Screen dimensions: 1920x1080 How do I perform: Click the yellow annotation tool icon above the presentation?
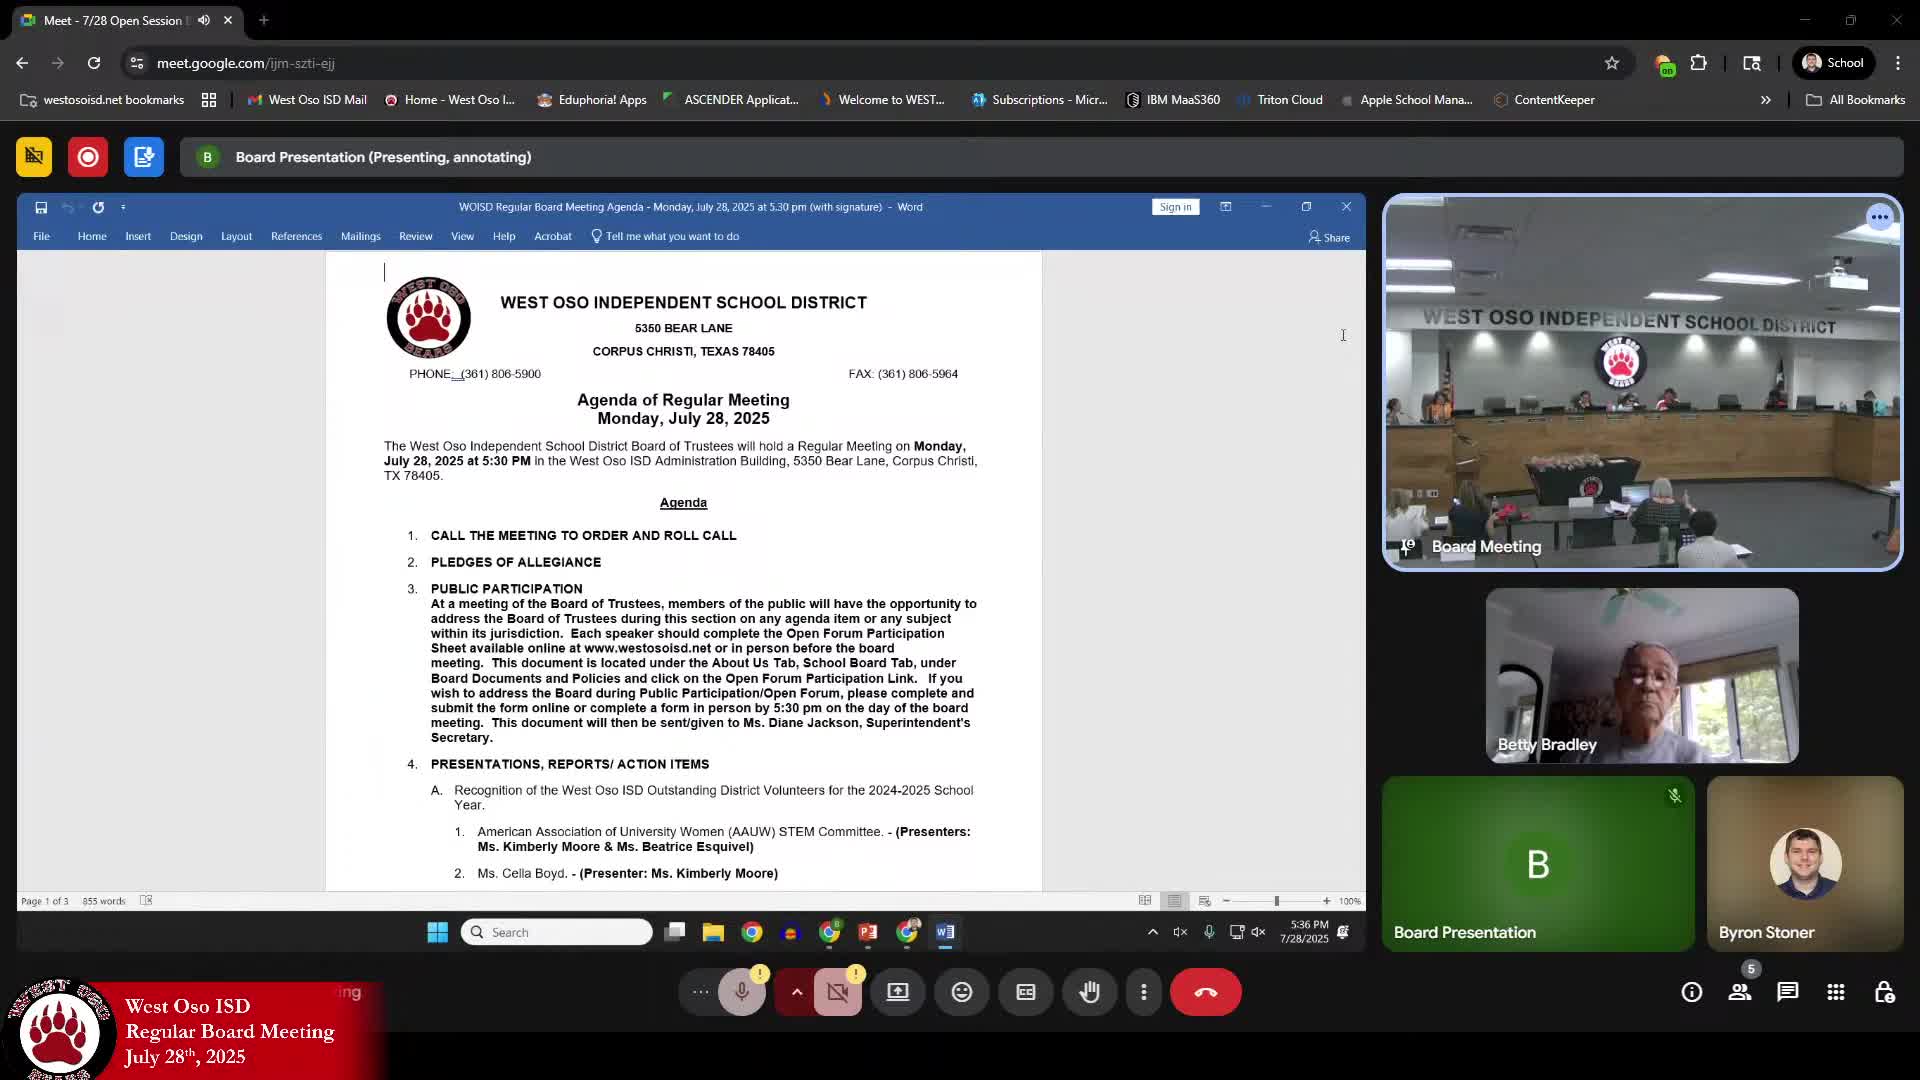(x=34, y=157)
